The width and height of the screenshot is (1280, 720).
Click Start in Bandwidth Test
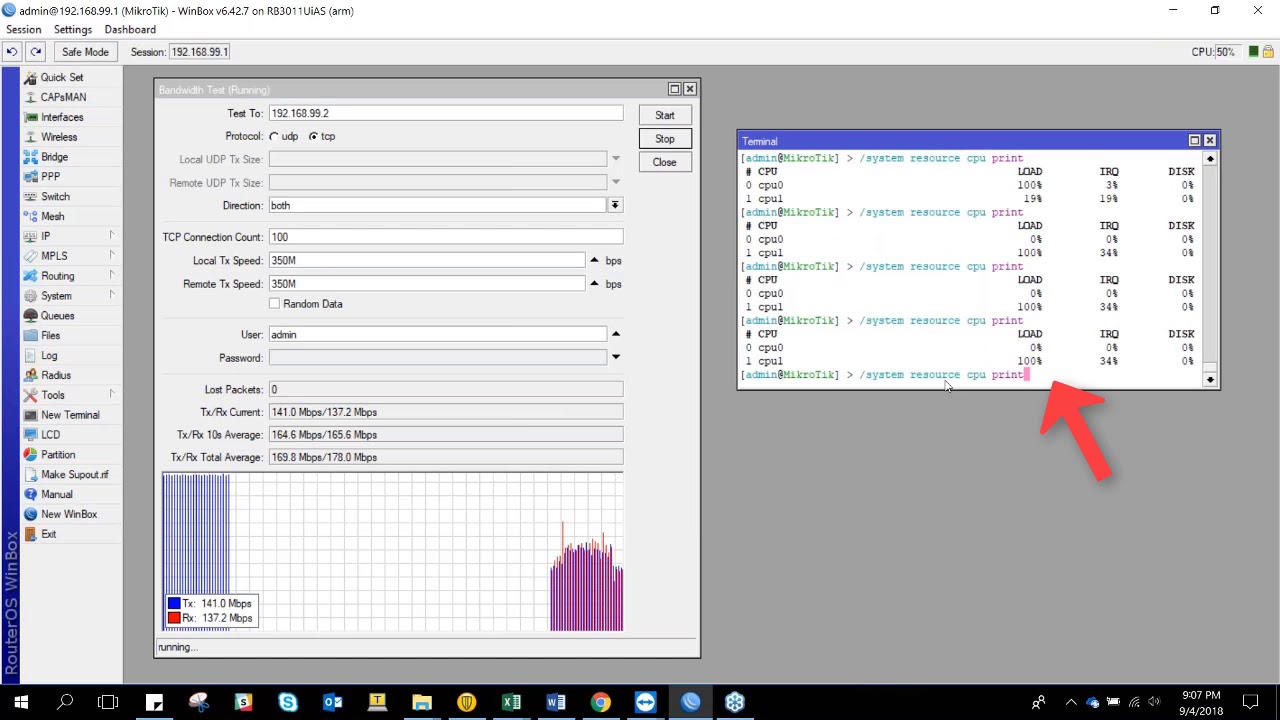click(665, 115)
